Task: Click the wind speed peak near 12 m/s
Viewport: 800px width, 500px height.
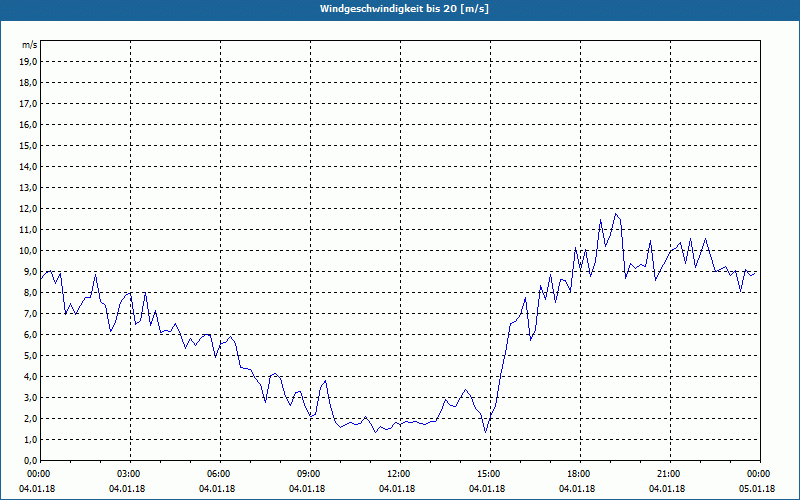Action: click(x=616, y=214)
